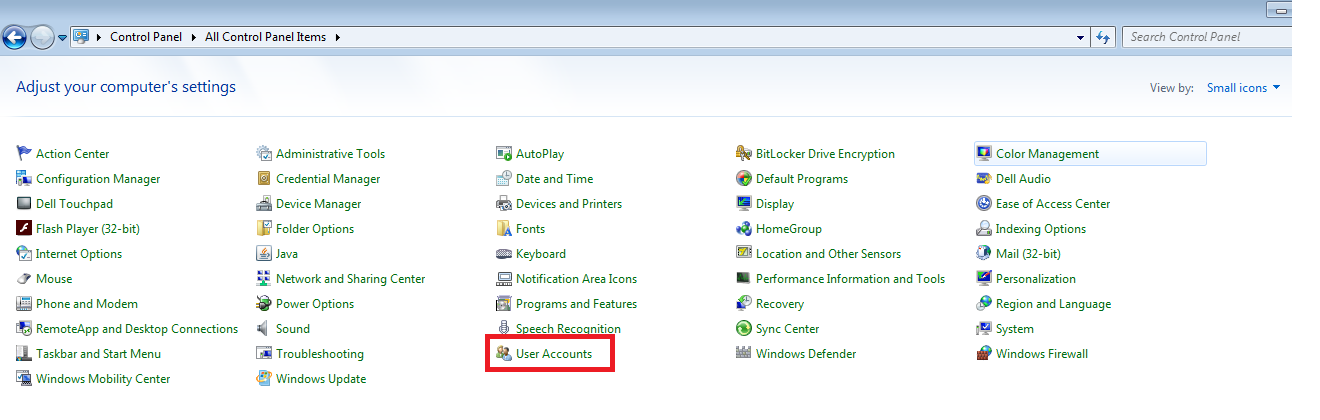Viewport: 1320px width, 420px height.
Task: Click the Configuration Manager icon
Action: [x=24, y=178]
